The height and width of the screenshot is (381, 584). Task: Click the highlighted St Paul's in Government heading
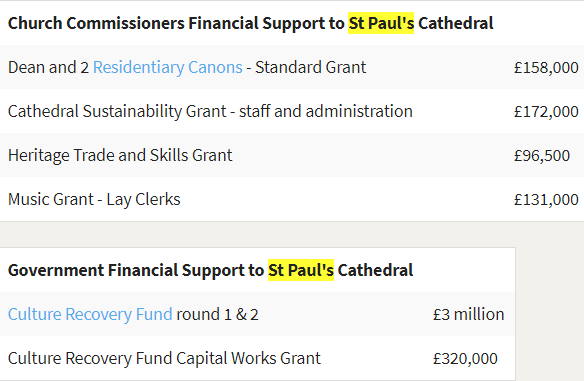301,270
